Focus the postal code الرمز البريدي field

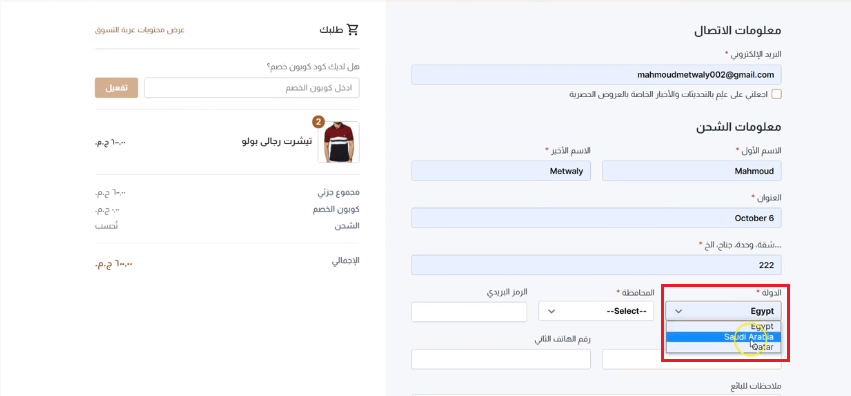469,312
